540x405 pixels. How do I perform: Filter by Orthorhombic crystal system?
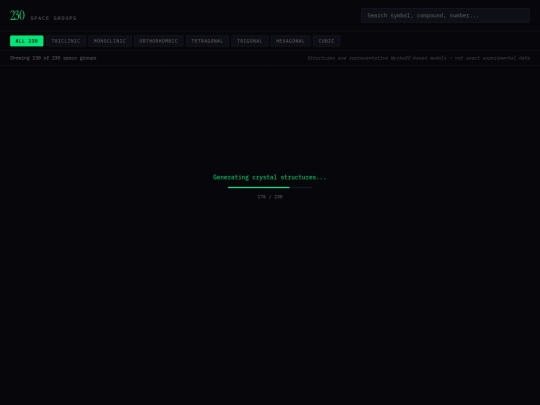point(158,41)
